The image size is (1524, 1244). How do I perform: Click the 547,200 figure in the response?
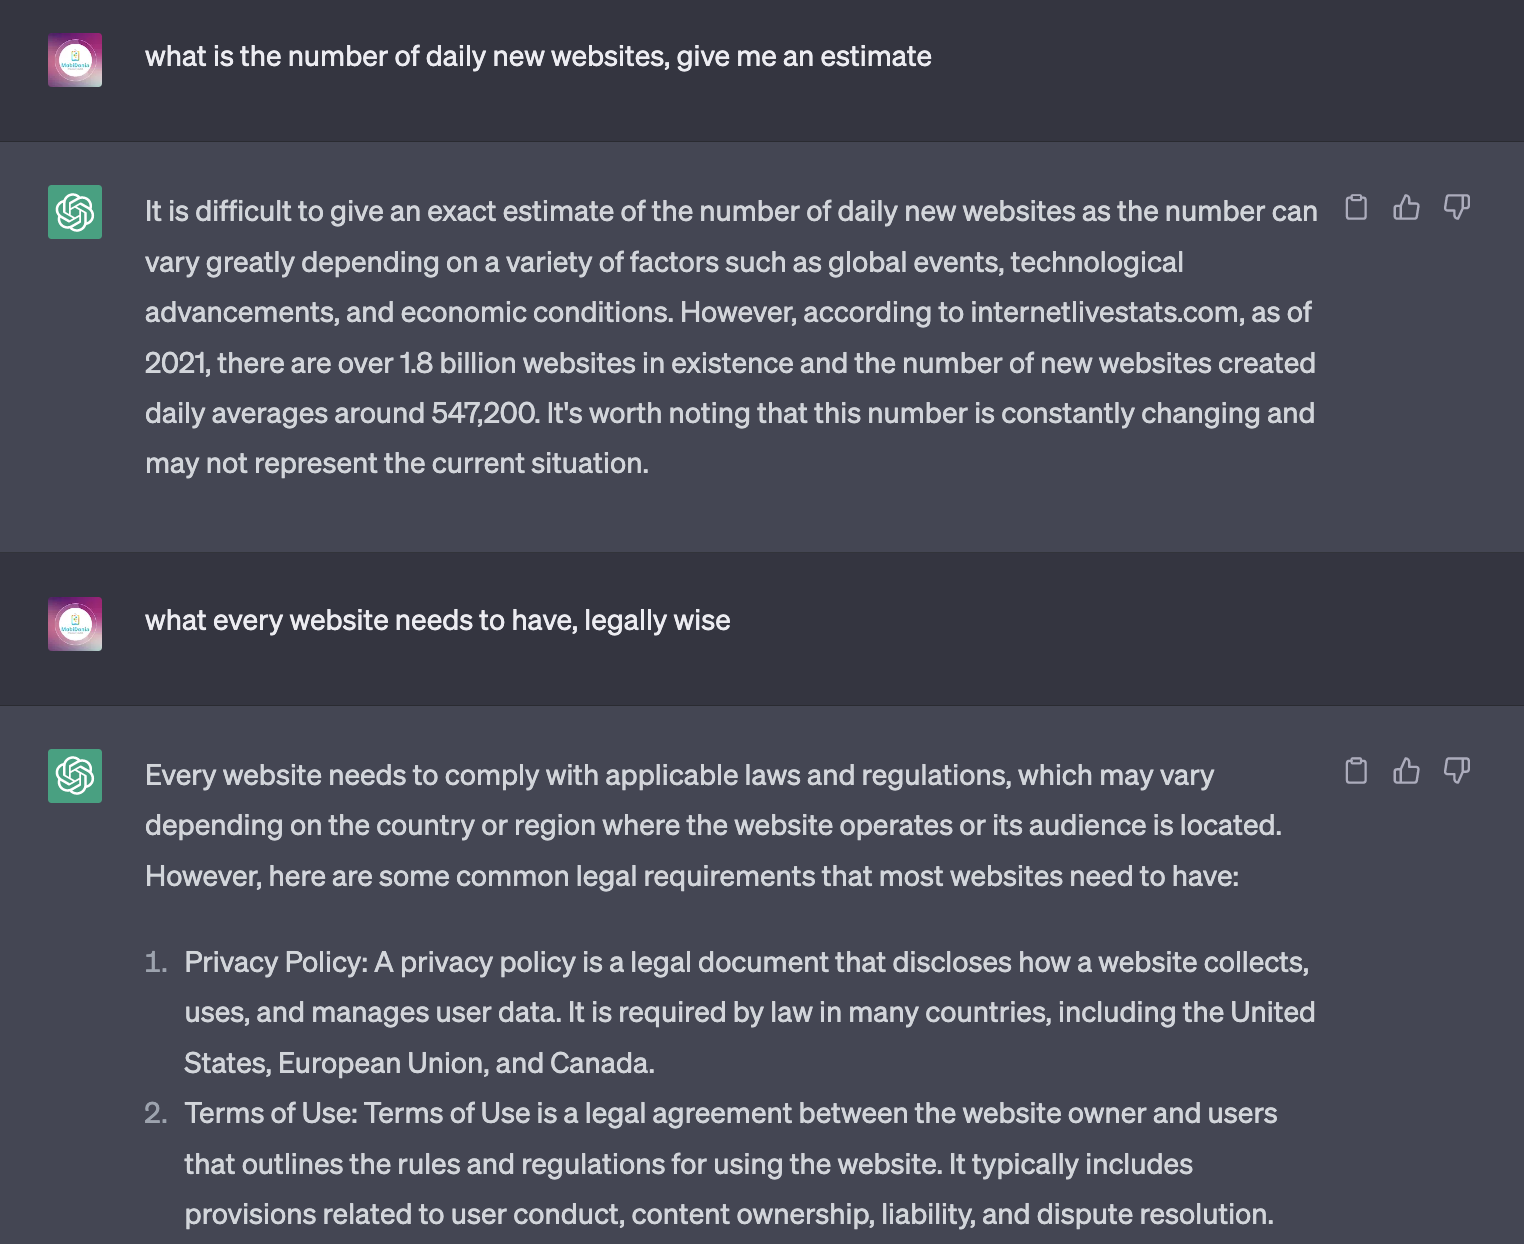click(x=485, y=414)
